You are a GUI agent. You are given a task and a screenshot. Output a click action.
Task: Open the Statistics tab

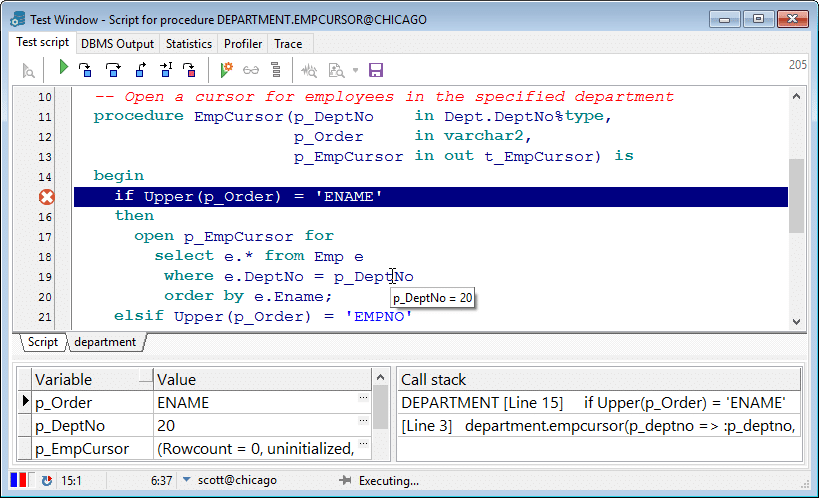point(189,44)
